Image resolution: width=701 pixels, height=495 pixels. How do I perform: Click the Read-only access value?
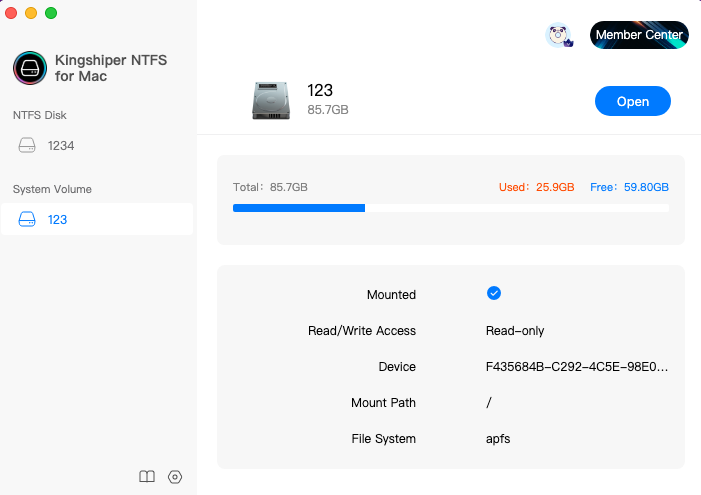(x=515, y=331)
